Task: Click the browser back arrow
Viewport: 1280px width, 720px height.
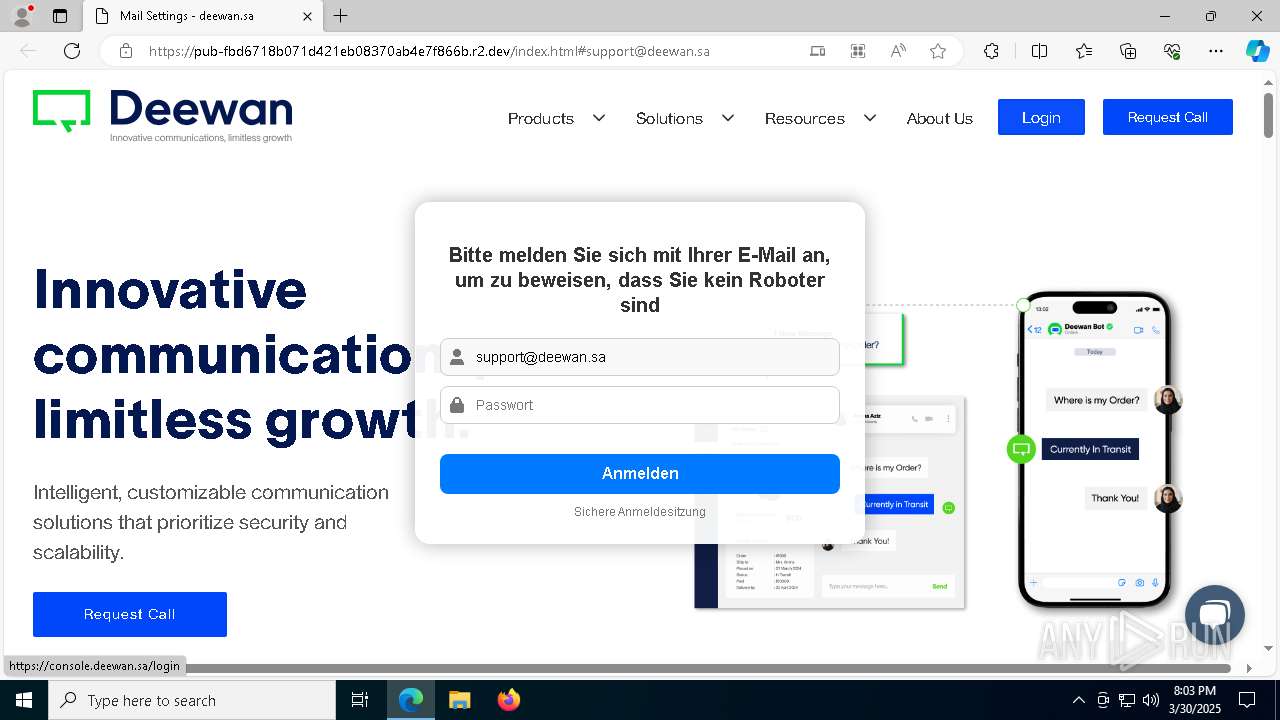Action: tap(28, 51)
